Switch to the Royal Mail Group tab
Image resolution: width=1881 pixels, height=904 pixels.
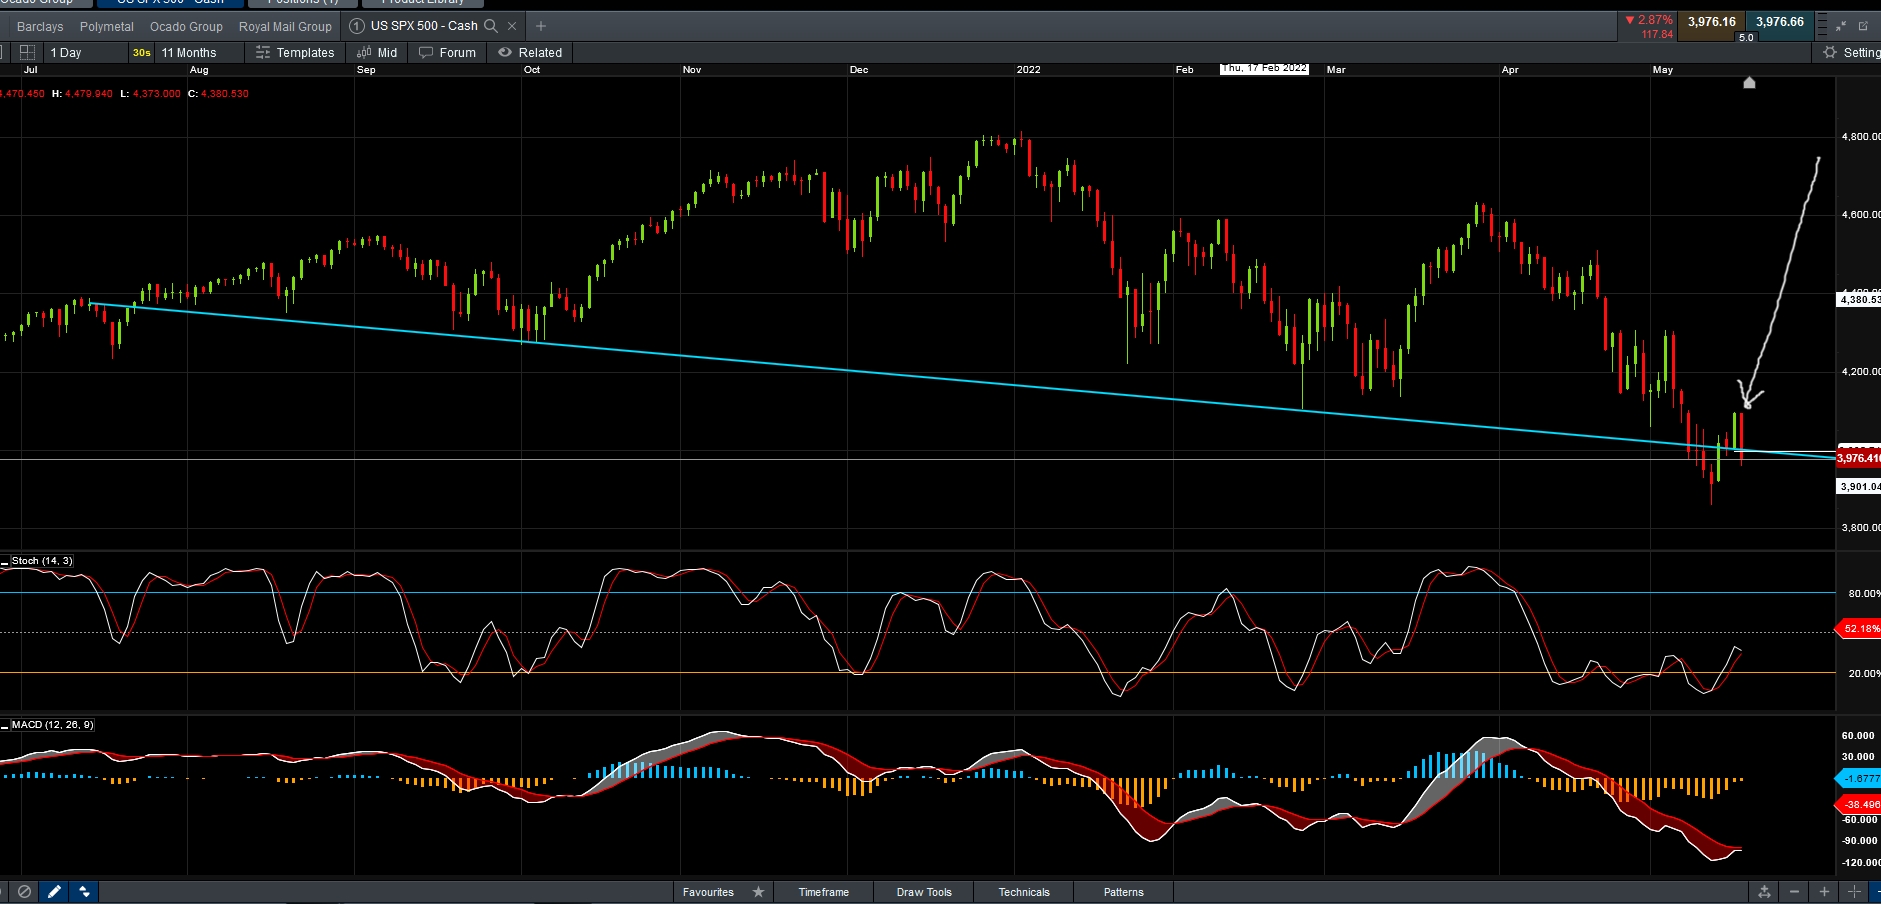pos(285,27)
